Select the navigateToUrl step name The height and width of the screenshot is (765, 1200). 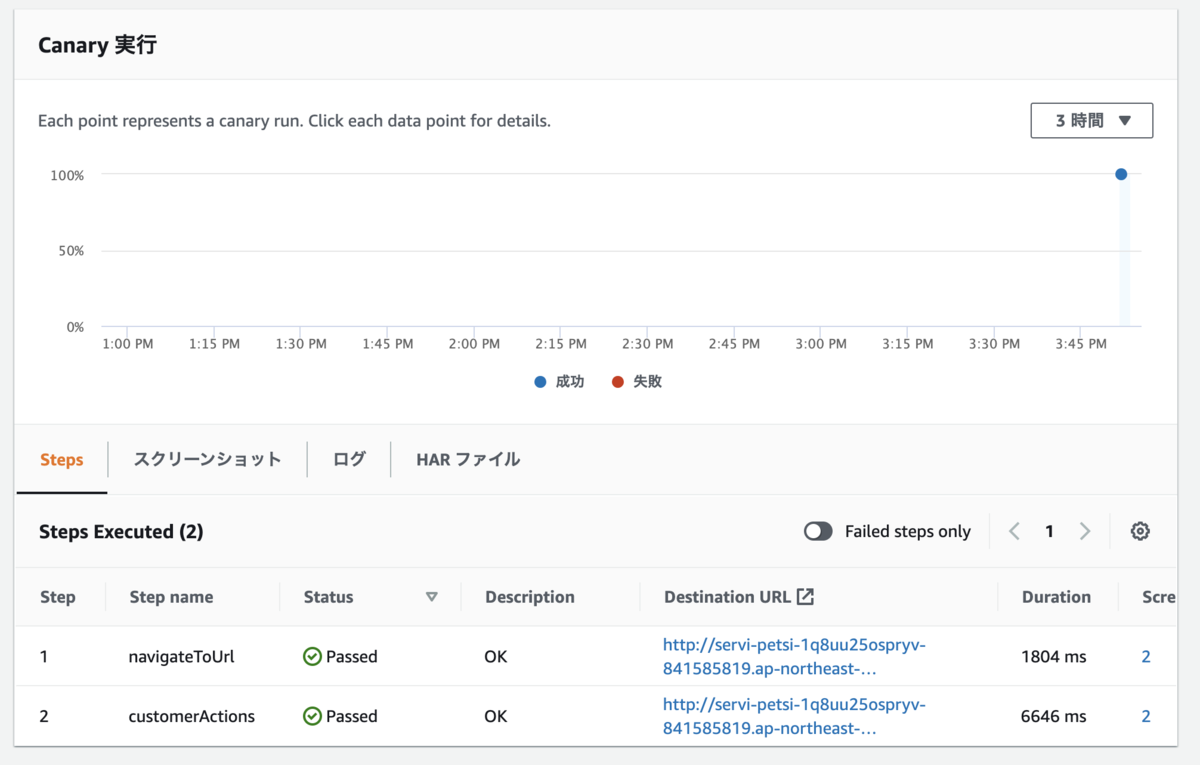[x=182, y=657]
